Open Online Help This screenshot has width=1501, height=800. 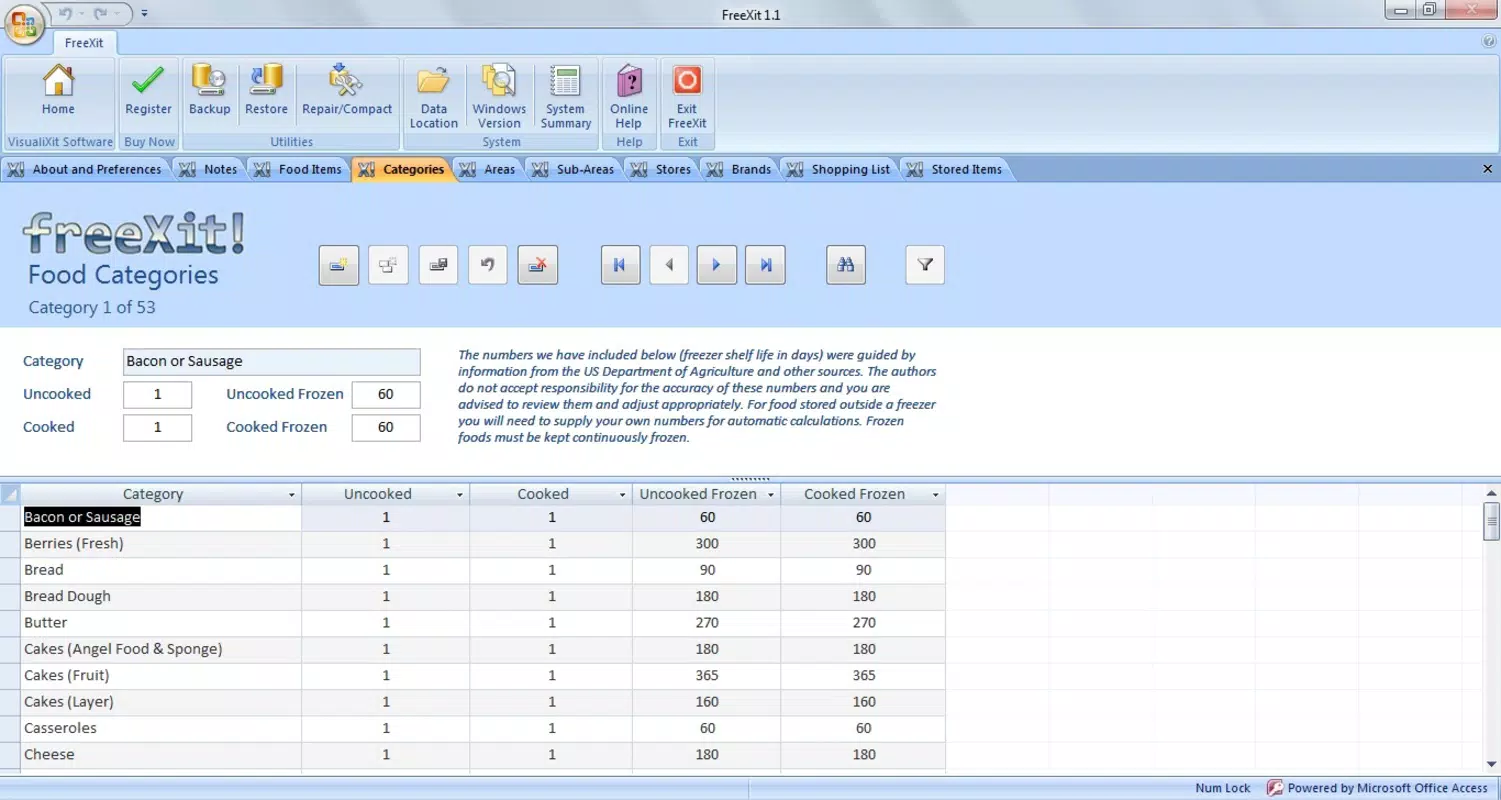tap(629, 97)
